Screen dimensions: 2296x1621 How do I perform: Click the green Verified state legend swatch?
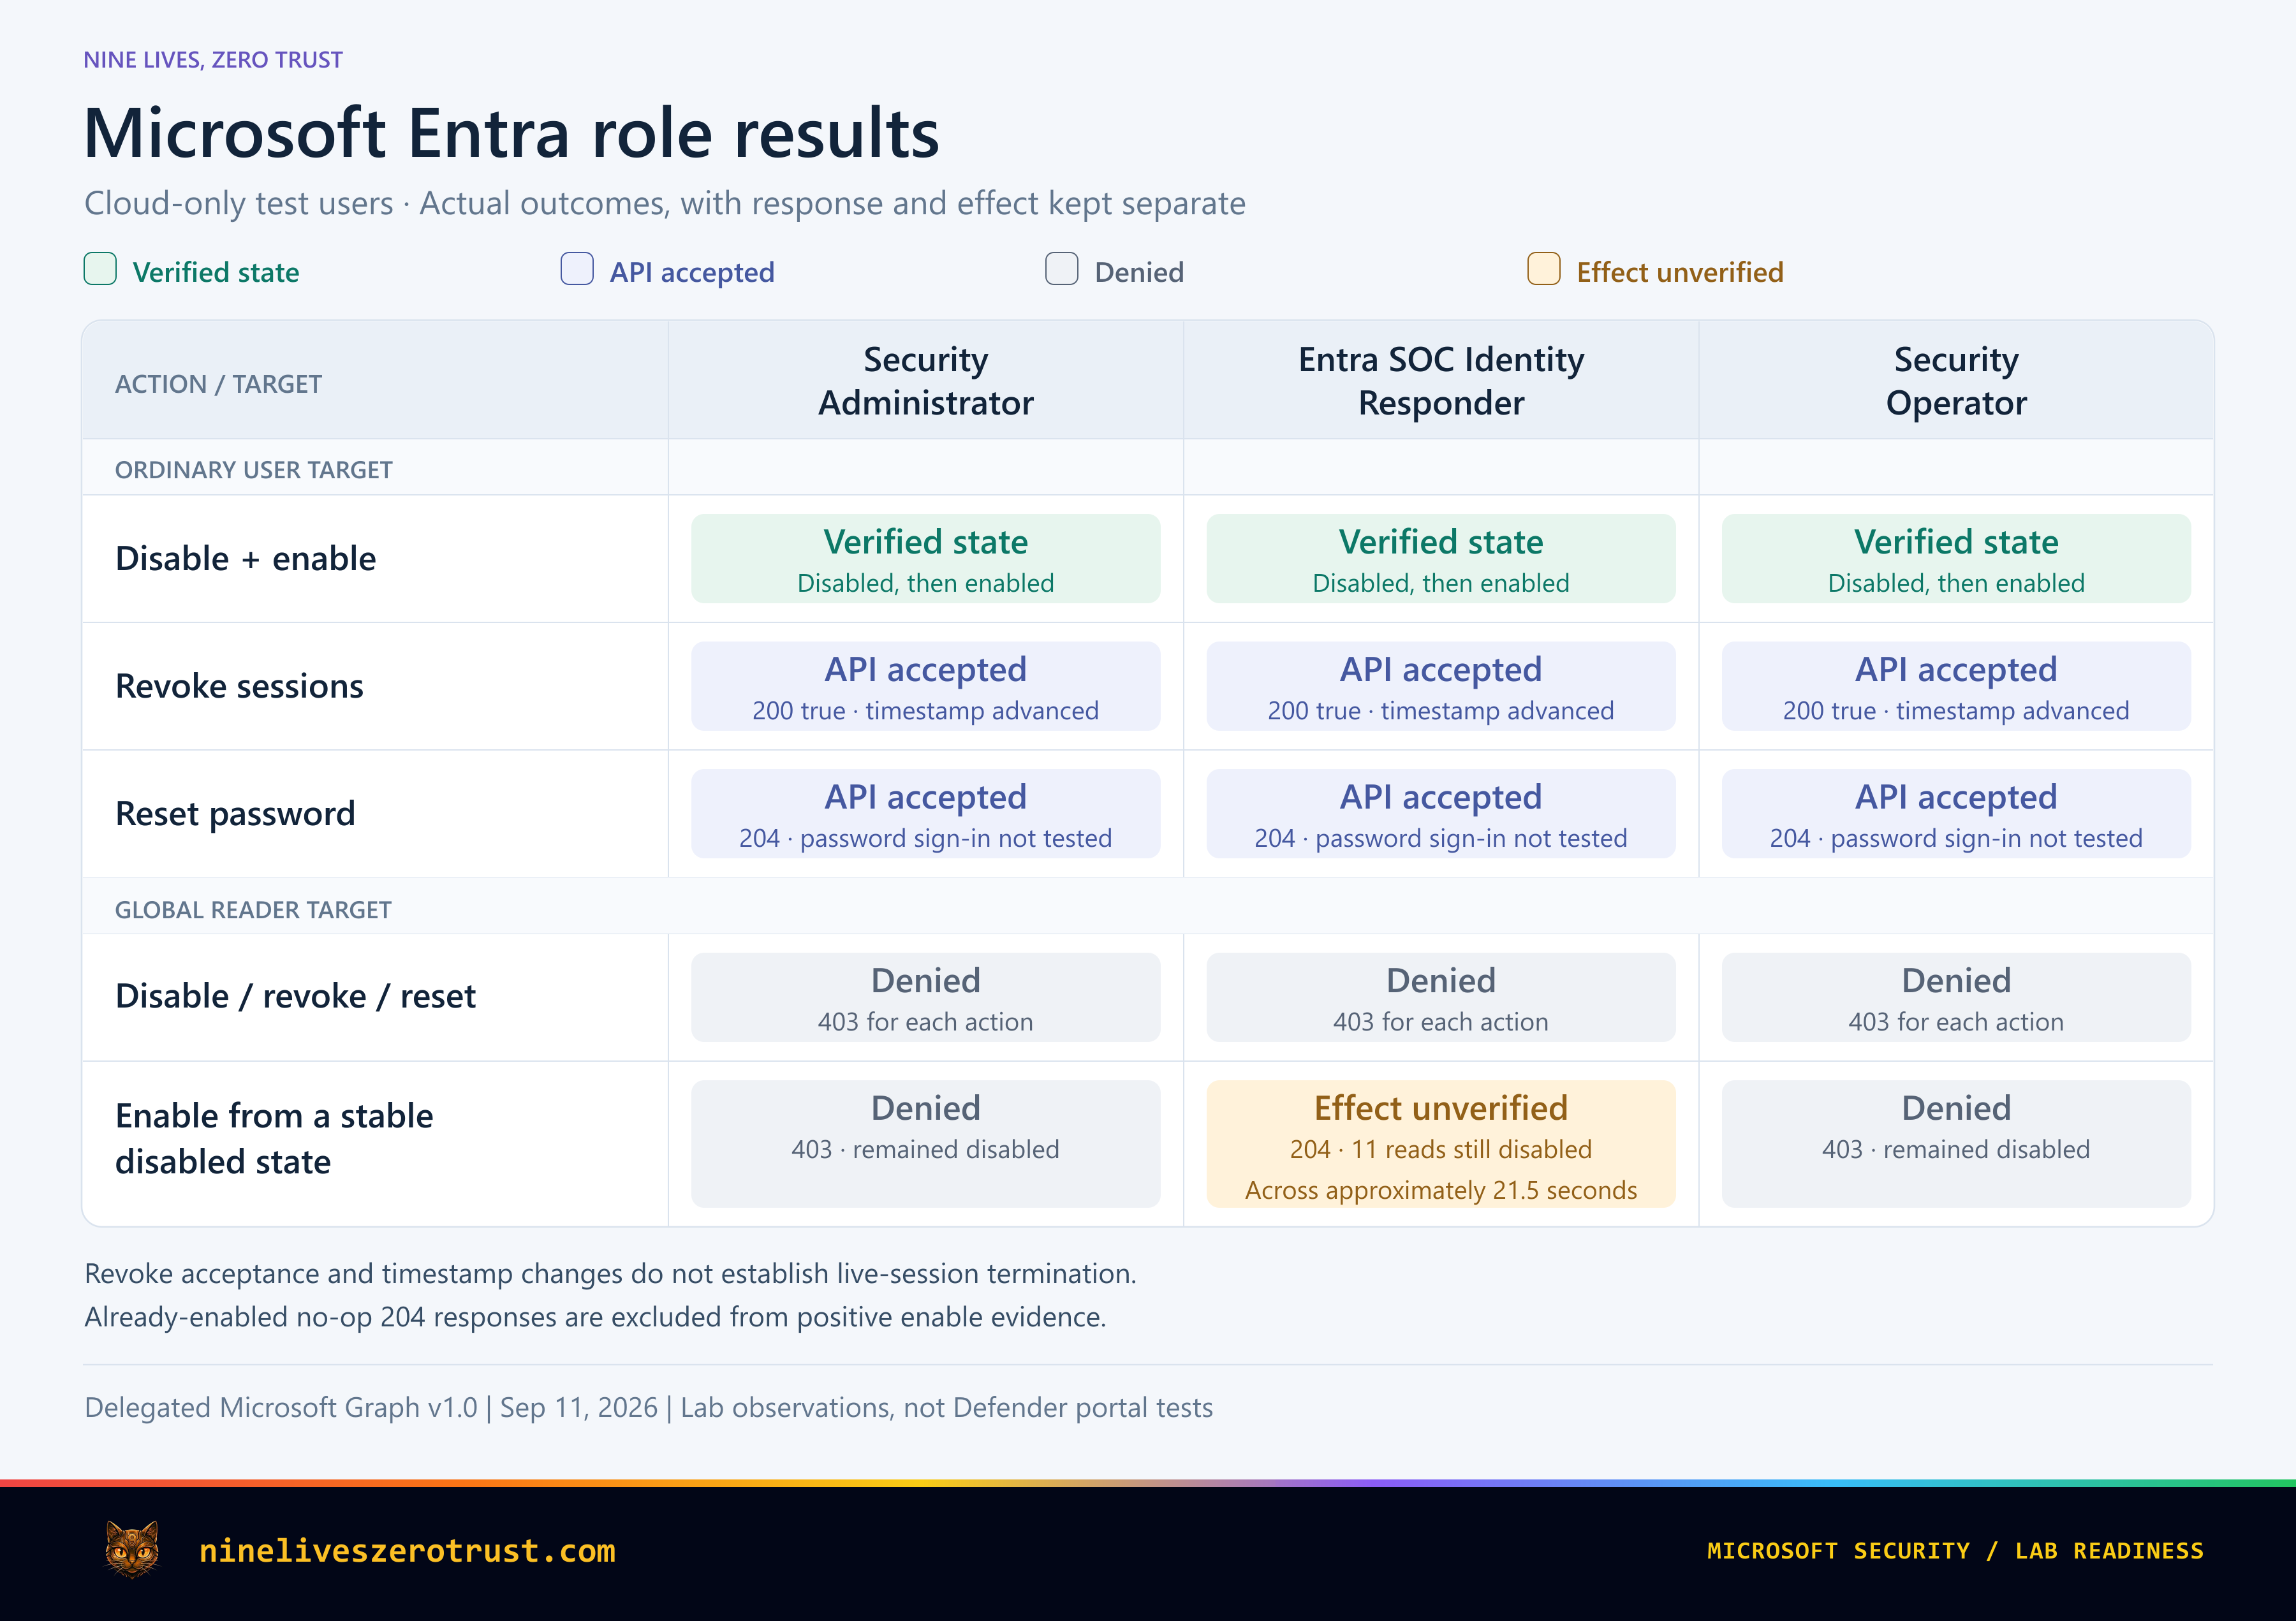[100, 269]
